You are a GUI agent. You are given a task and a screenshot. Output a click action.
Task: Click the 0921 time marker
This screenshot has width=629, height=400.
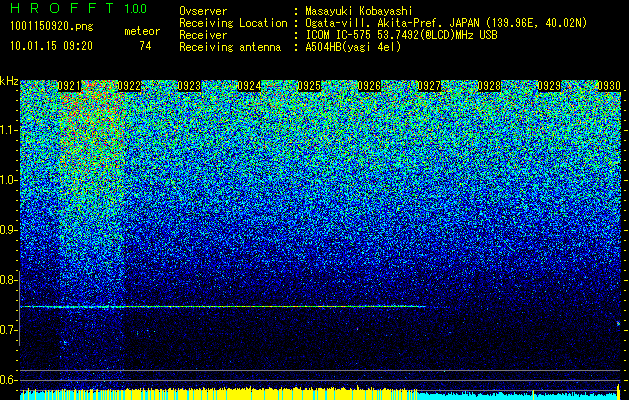click(x=69, y=86)
